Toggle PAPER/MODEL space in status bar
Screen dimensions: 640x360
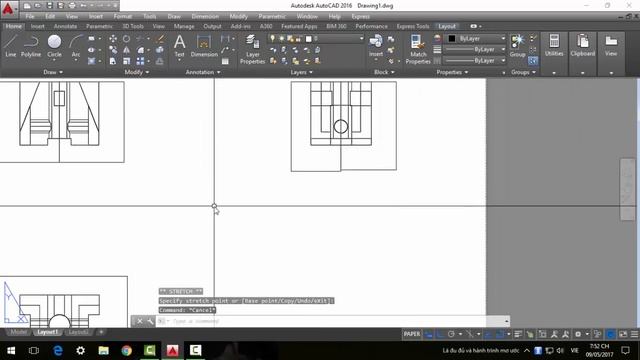411,334
